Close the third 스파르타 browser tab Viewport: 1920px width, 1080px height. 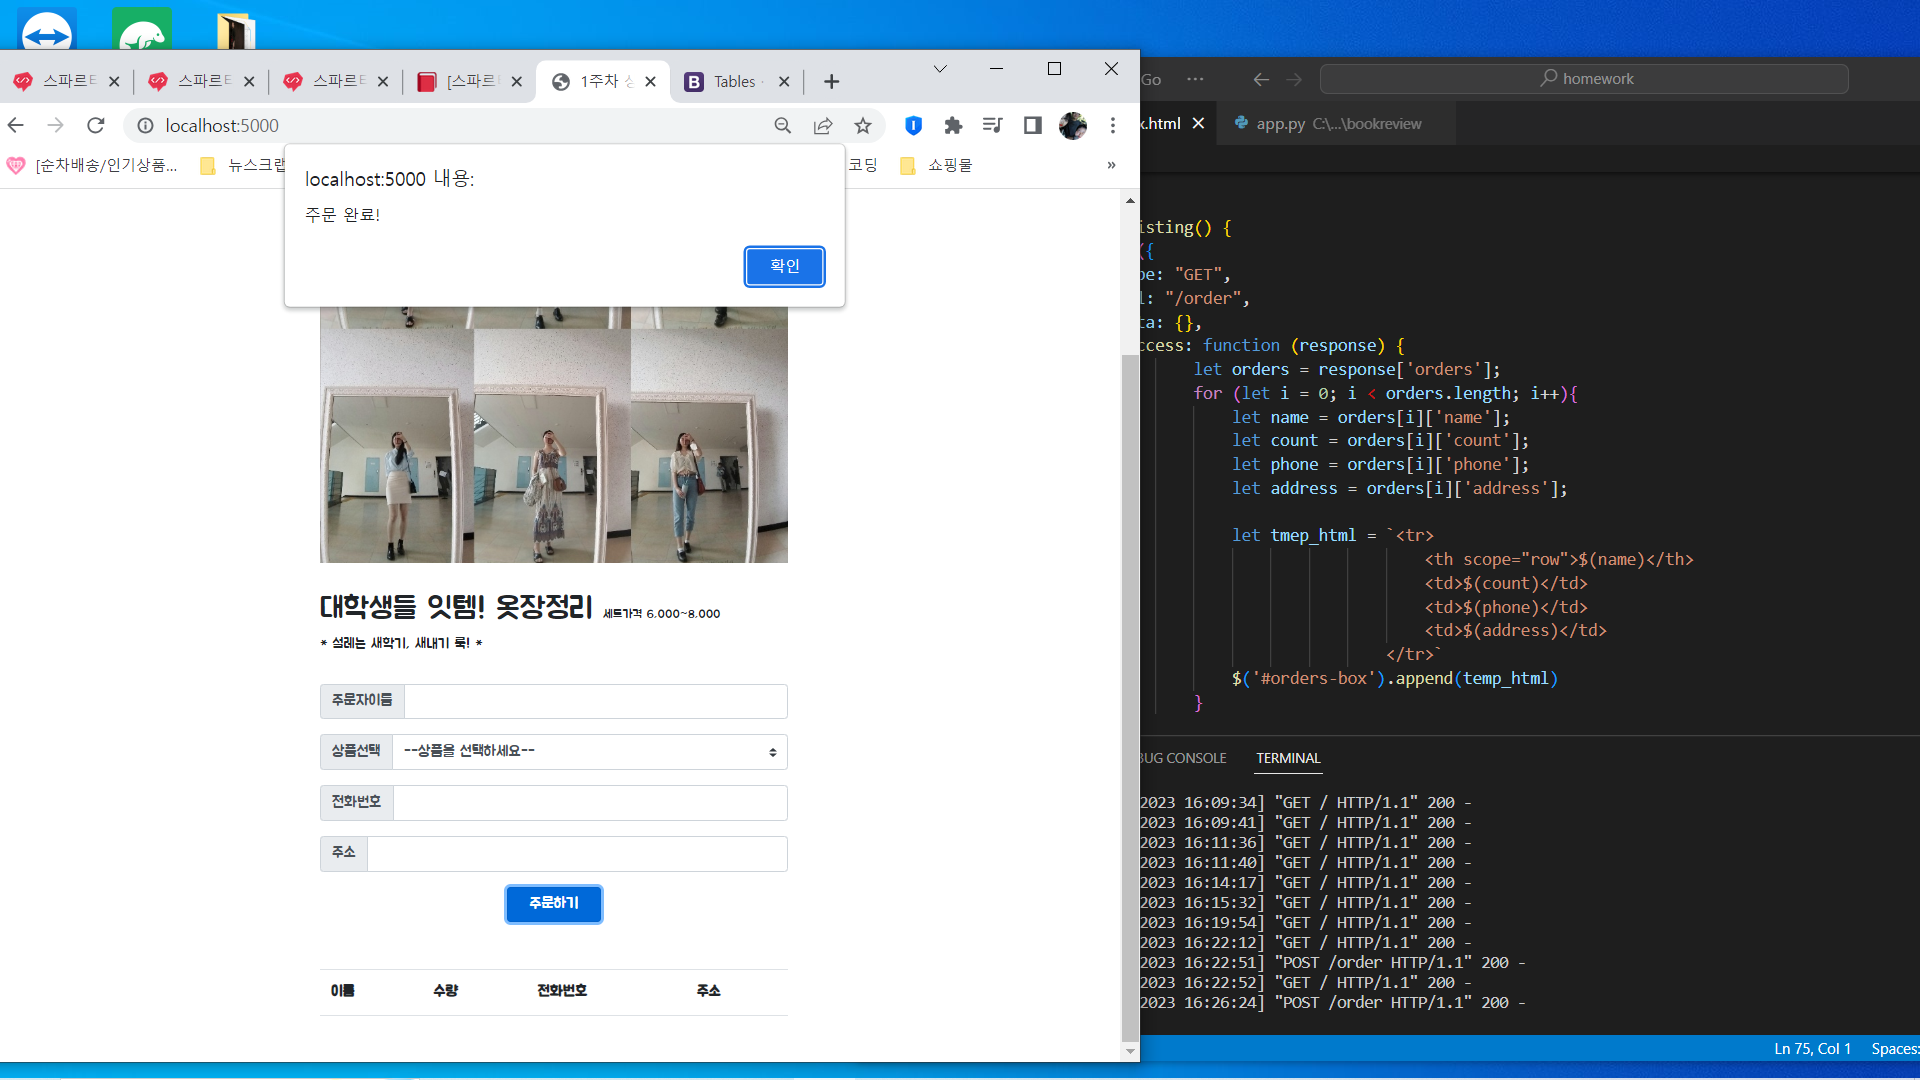click(x=383, y=82)
